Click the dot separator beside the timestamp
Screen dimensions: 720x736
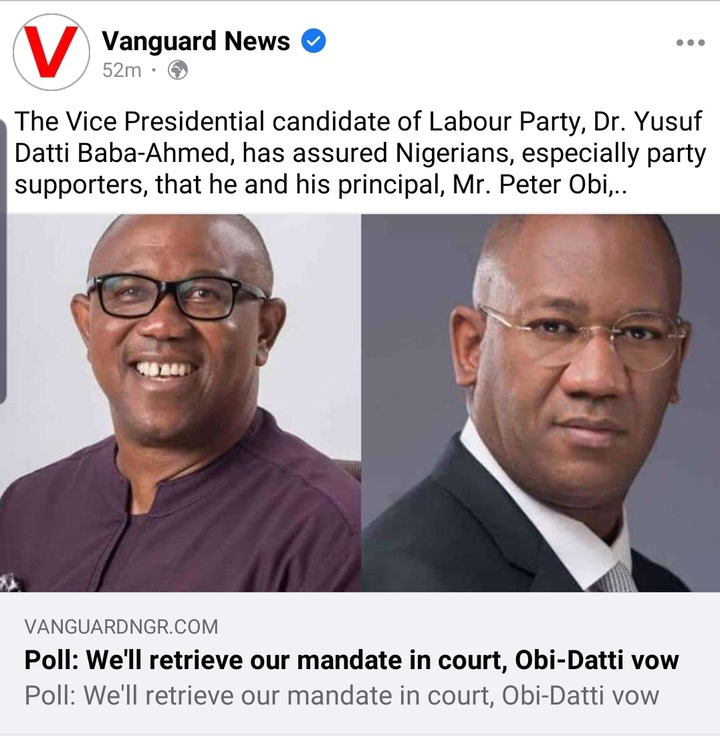pos(153,71)
